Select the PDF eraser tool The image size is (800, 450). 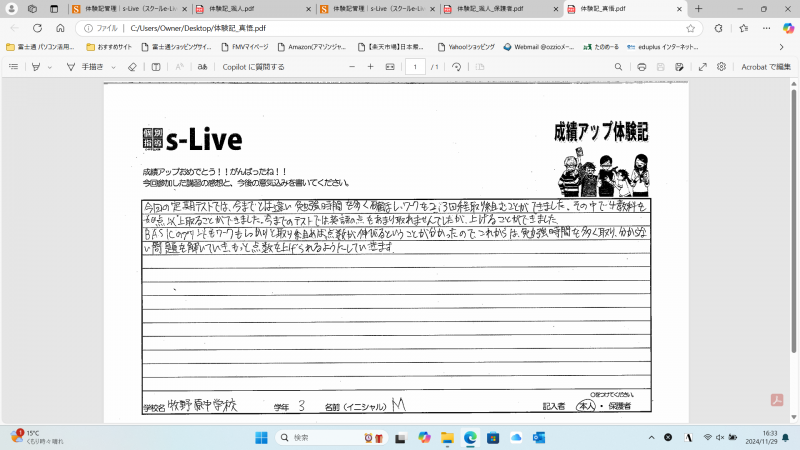tap(132, 67)
